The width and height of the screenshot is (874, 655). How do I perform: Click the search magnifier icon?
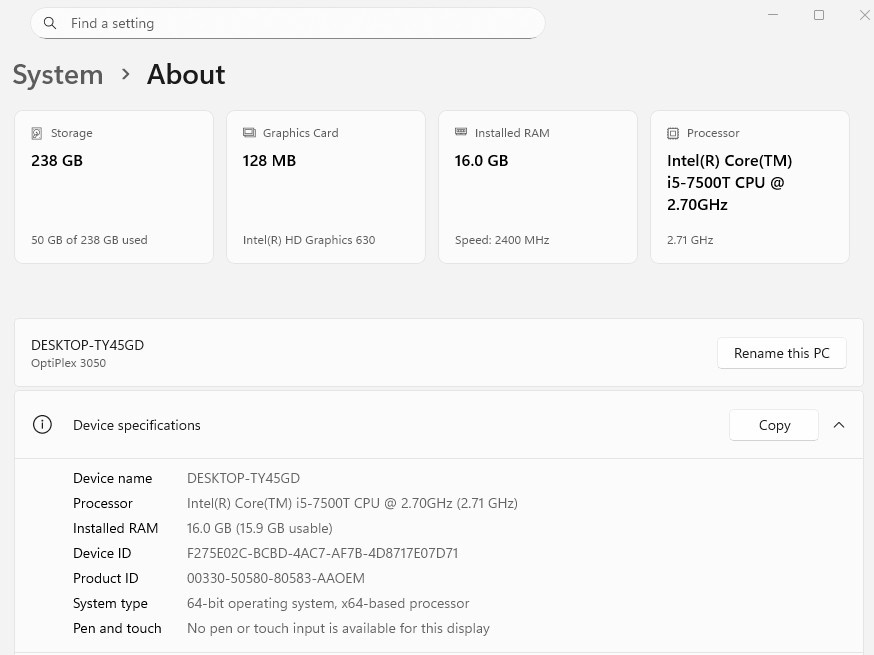click(x=50, y=23)
